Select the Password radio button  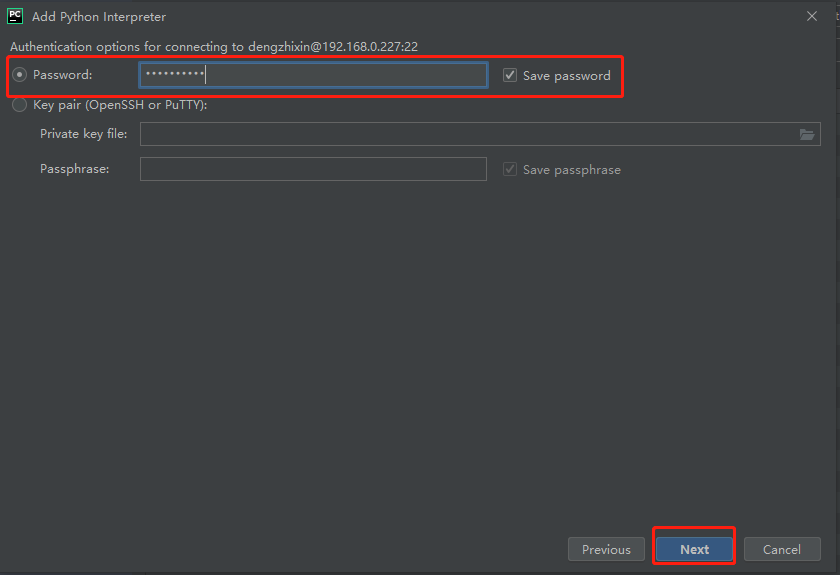pyautogui.click(x=20, y=75)
